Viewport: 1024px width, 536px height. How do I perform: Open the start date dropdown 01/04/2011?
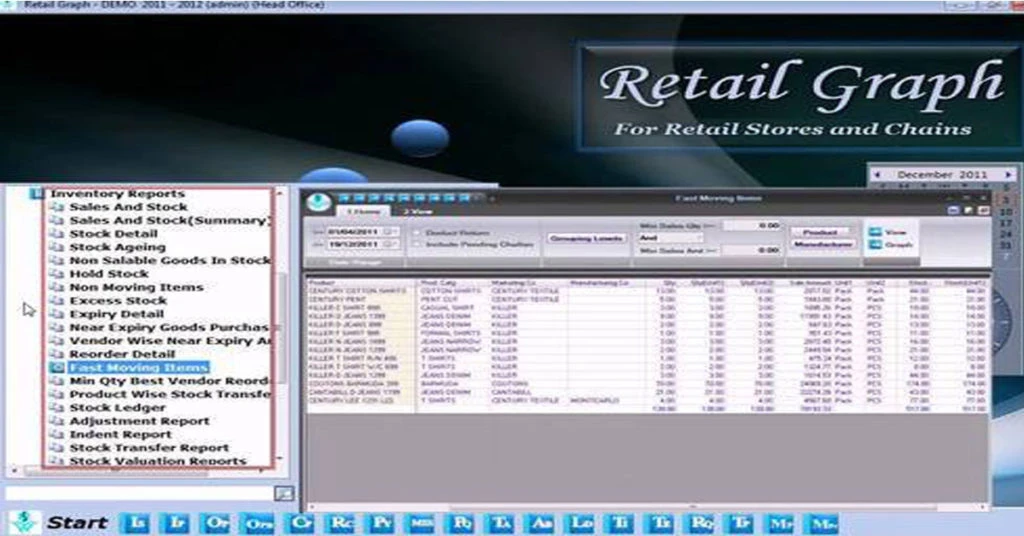click(x=392, y=232)
